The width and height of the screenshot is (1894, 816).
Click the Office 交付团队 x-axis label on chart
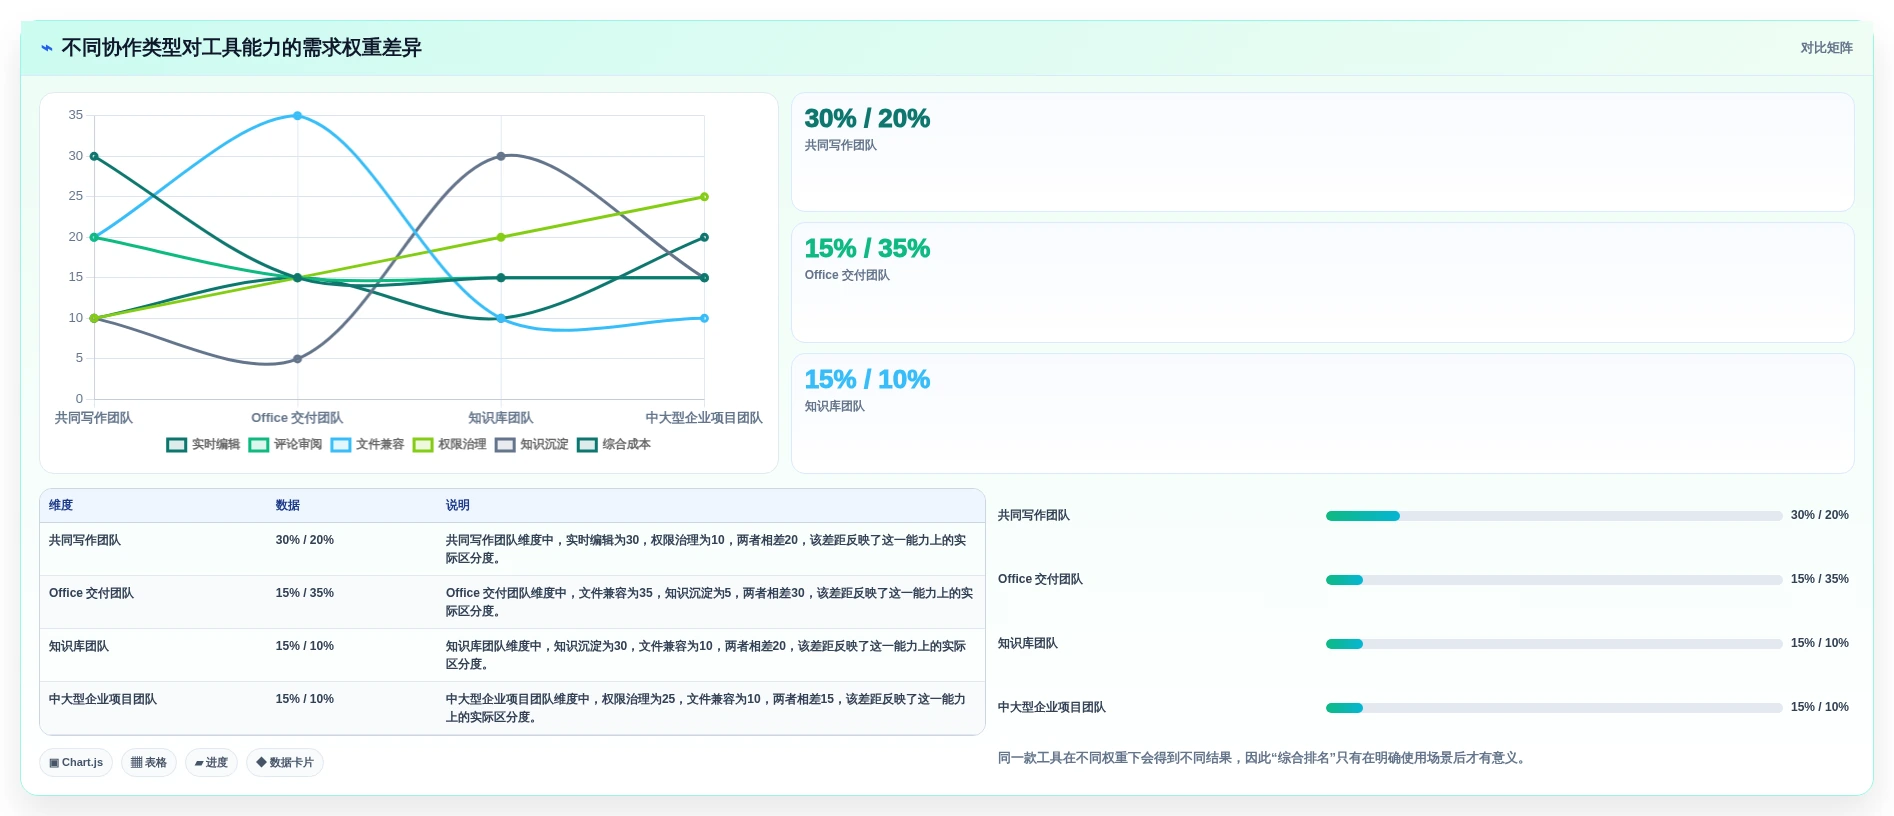tap(297, 418)
